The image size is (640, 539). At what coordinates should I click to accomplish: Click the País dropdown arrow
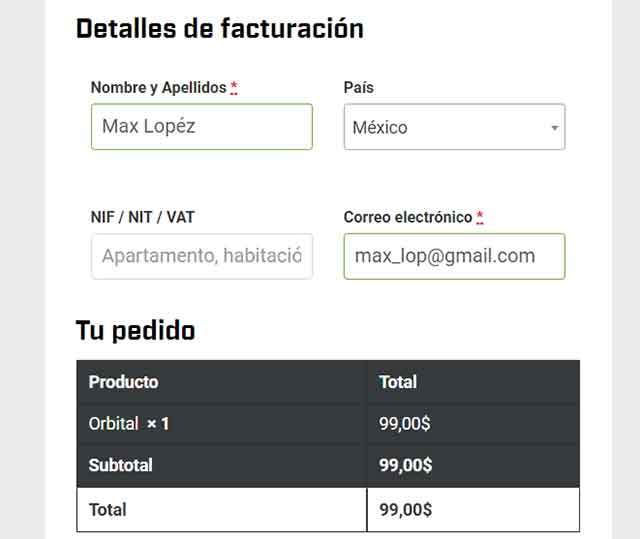coord(554,128)
